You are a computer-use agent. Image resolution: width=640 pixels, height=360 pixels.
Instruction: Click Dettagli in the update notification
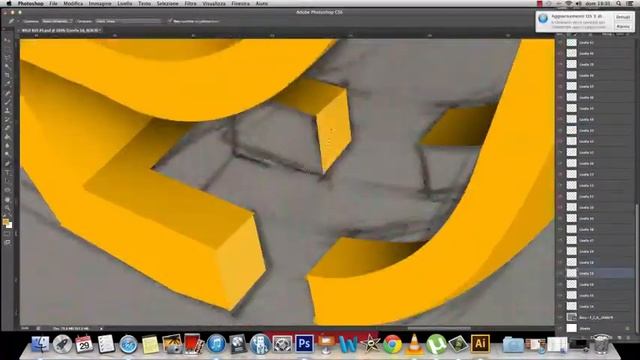623,17
